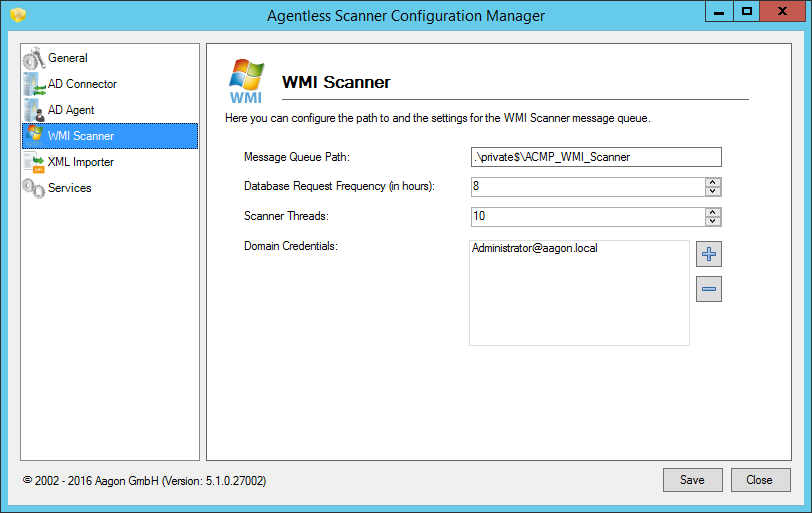Click the Services gears icon

coord(34,188)
